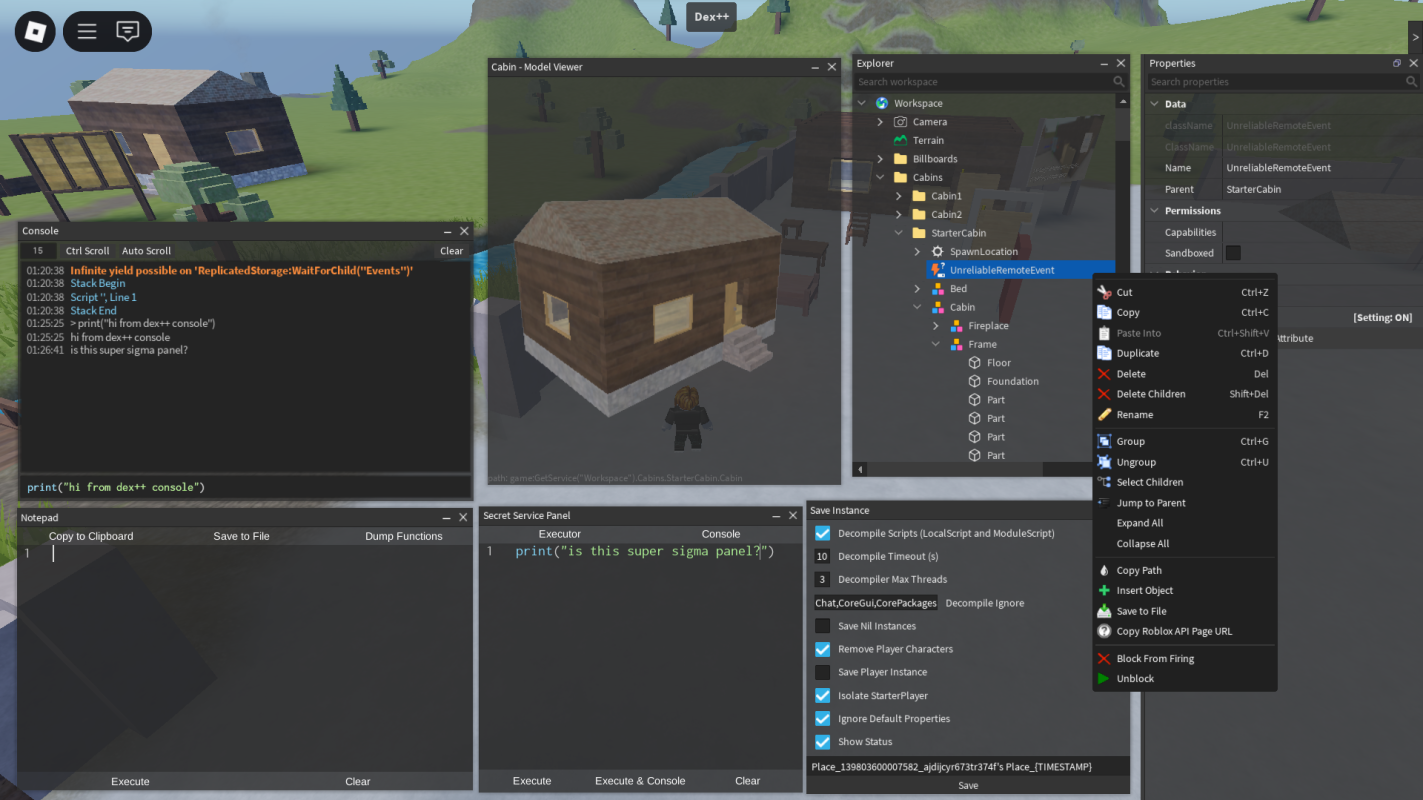Click the icon beside Group
1423x800 pixels.
(1104, 441)
